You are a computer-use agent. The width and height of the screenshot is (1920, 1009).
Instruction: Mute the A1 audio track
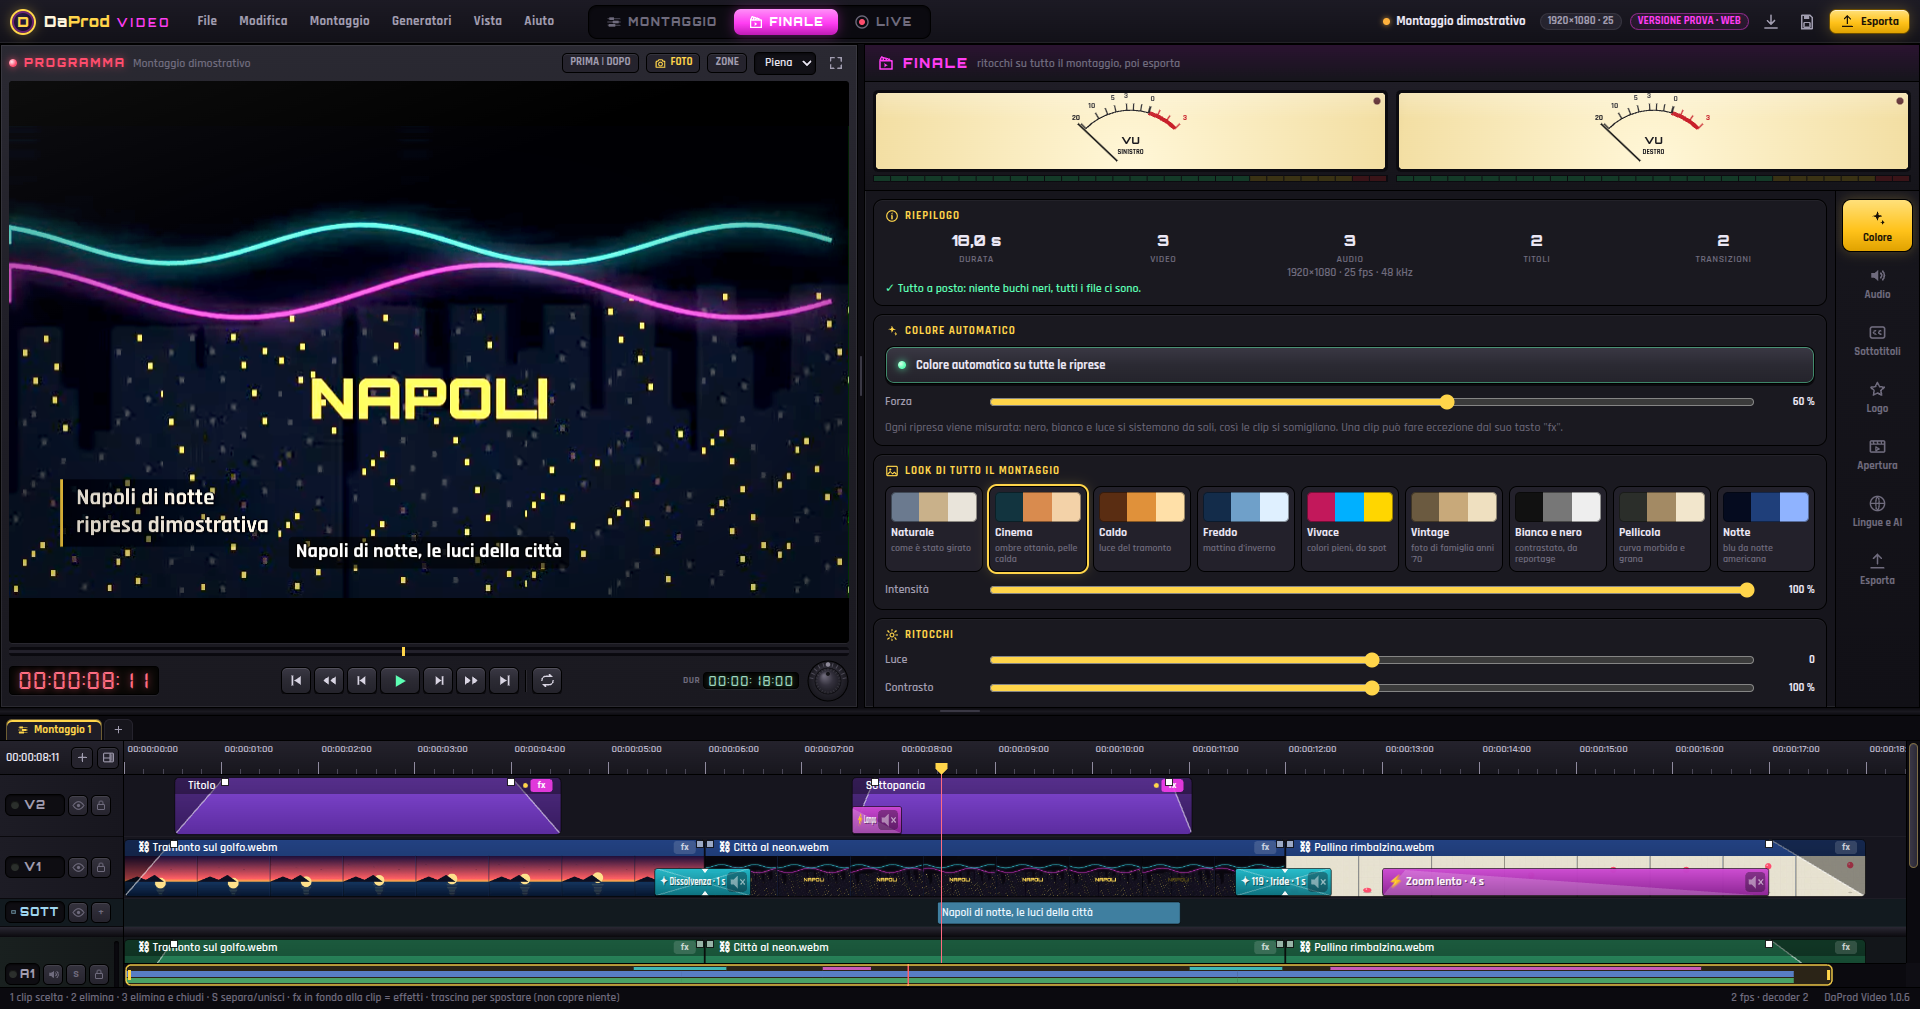pos(53,974)
